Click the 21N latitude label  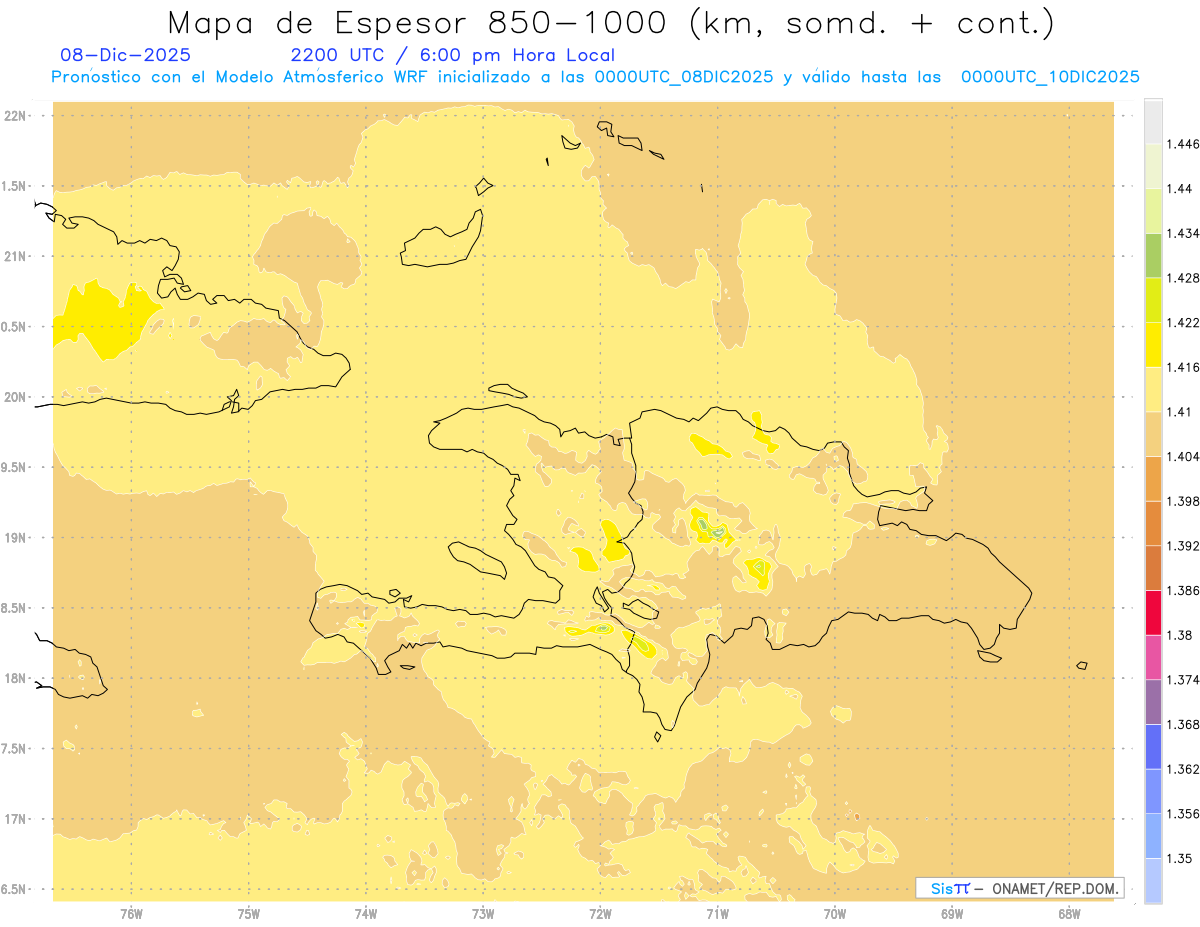14,256
